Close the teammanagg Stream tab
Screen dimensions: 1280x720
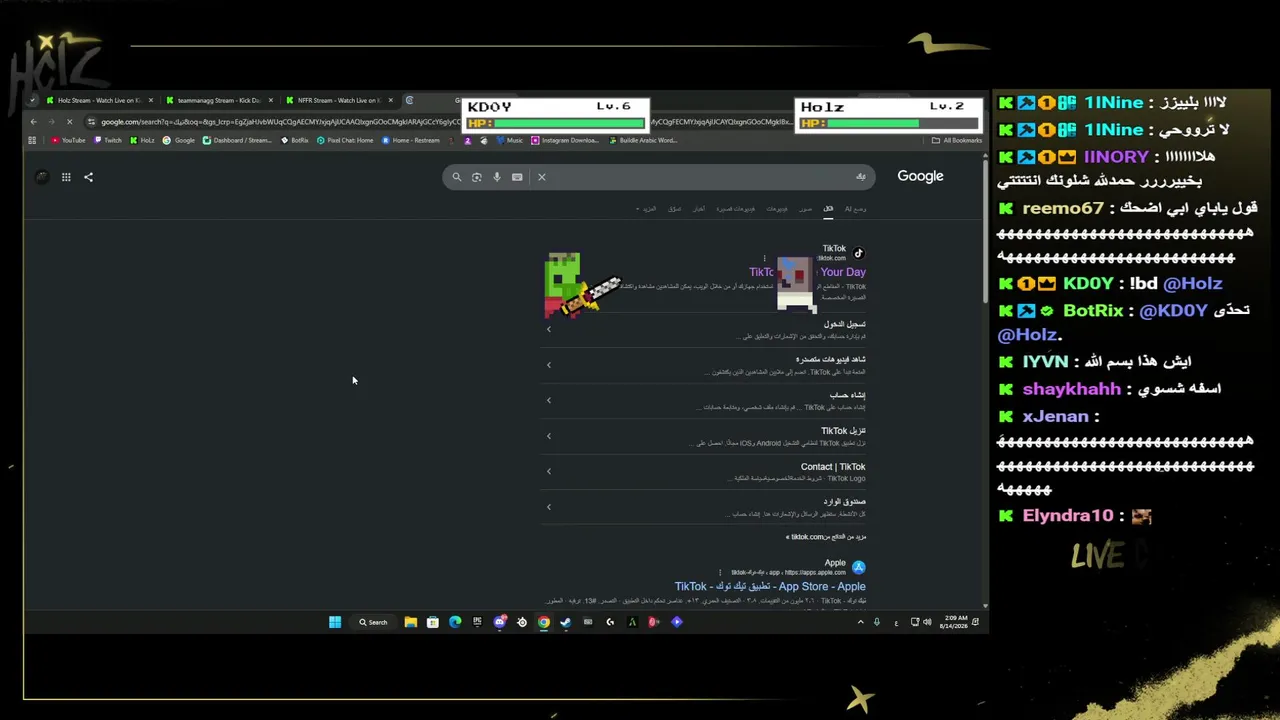pyautogui.click(x=271, y=100)
